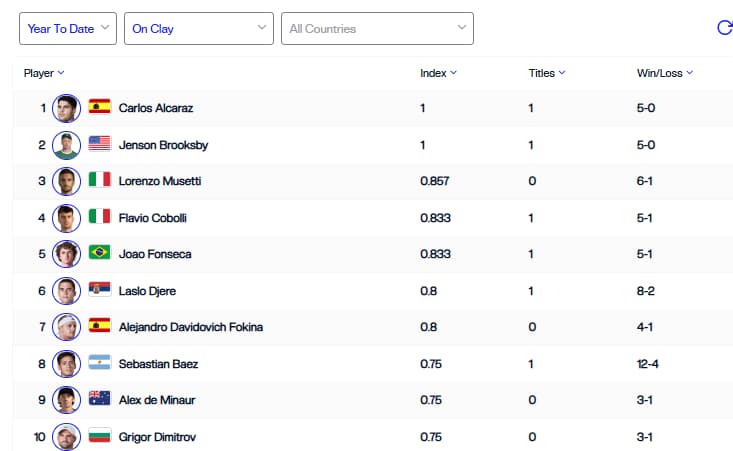Screen dimensions: 733x451
Task: Click the Spanish flag beside Carlos Alcaraz
Action: point(100,106)
